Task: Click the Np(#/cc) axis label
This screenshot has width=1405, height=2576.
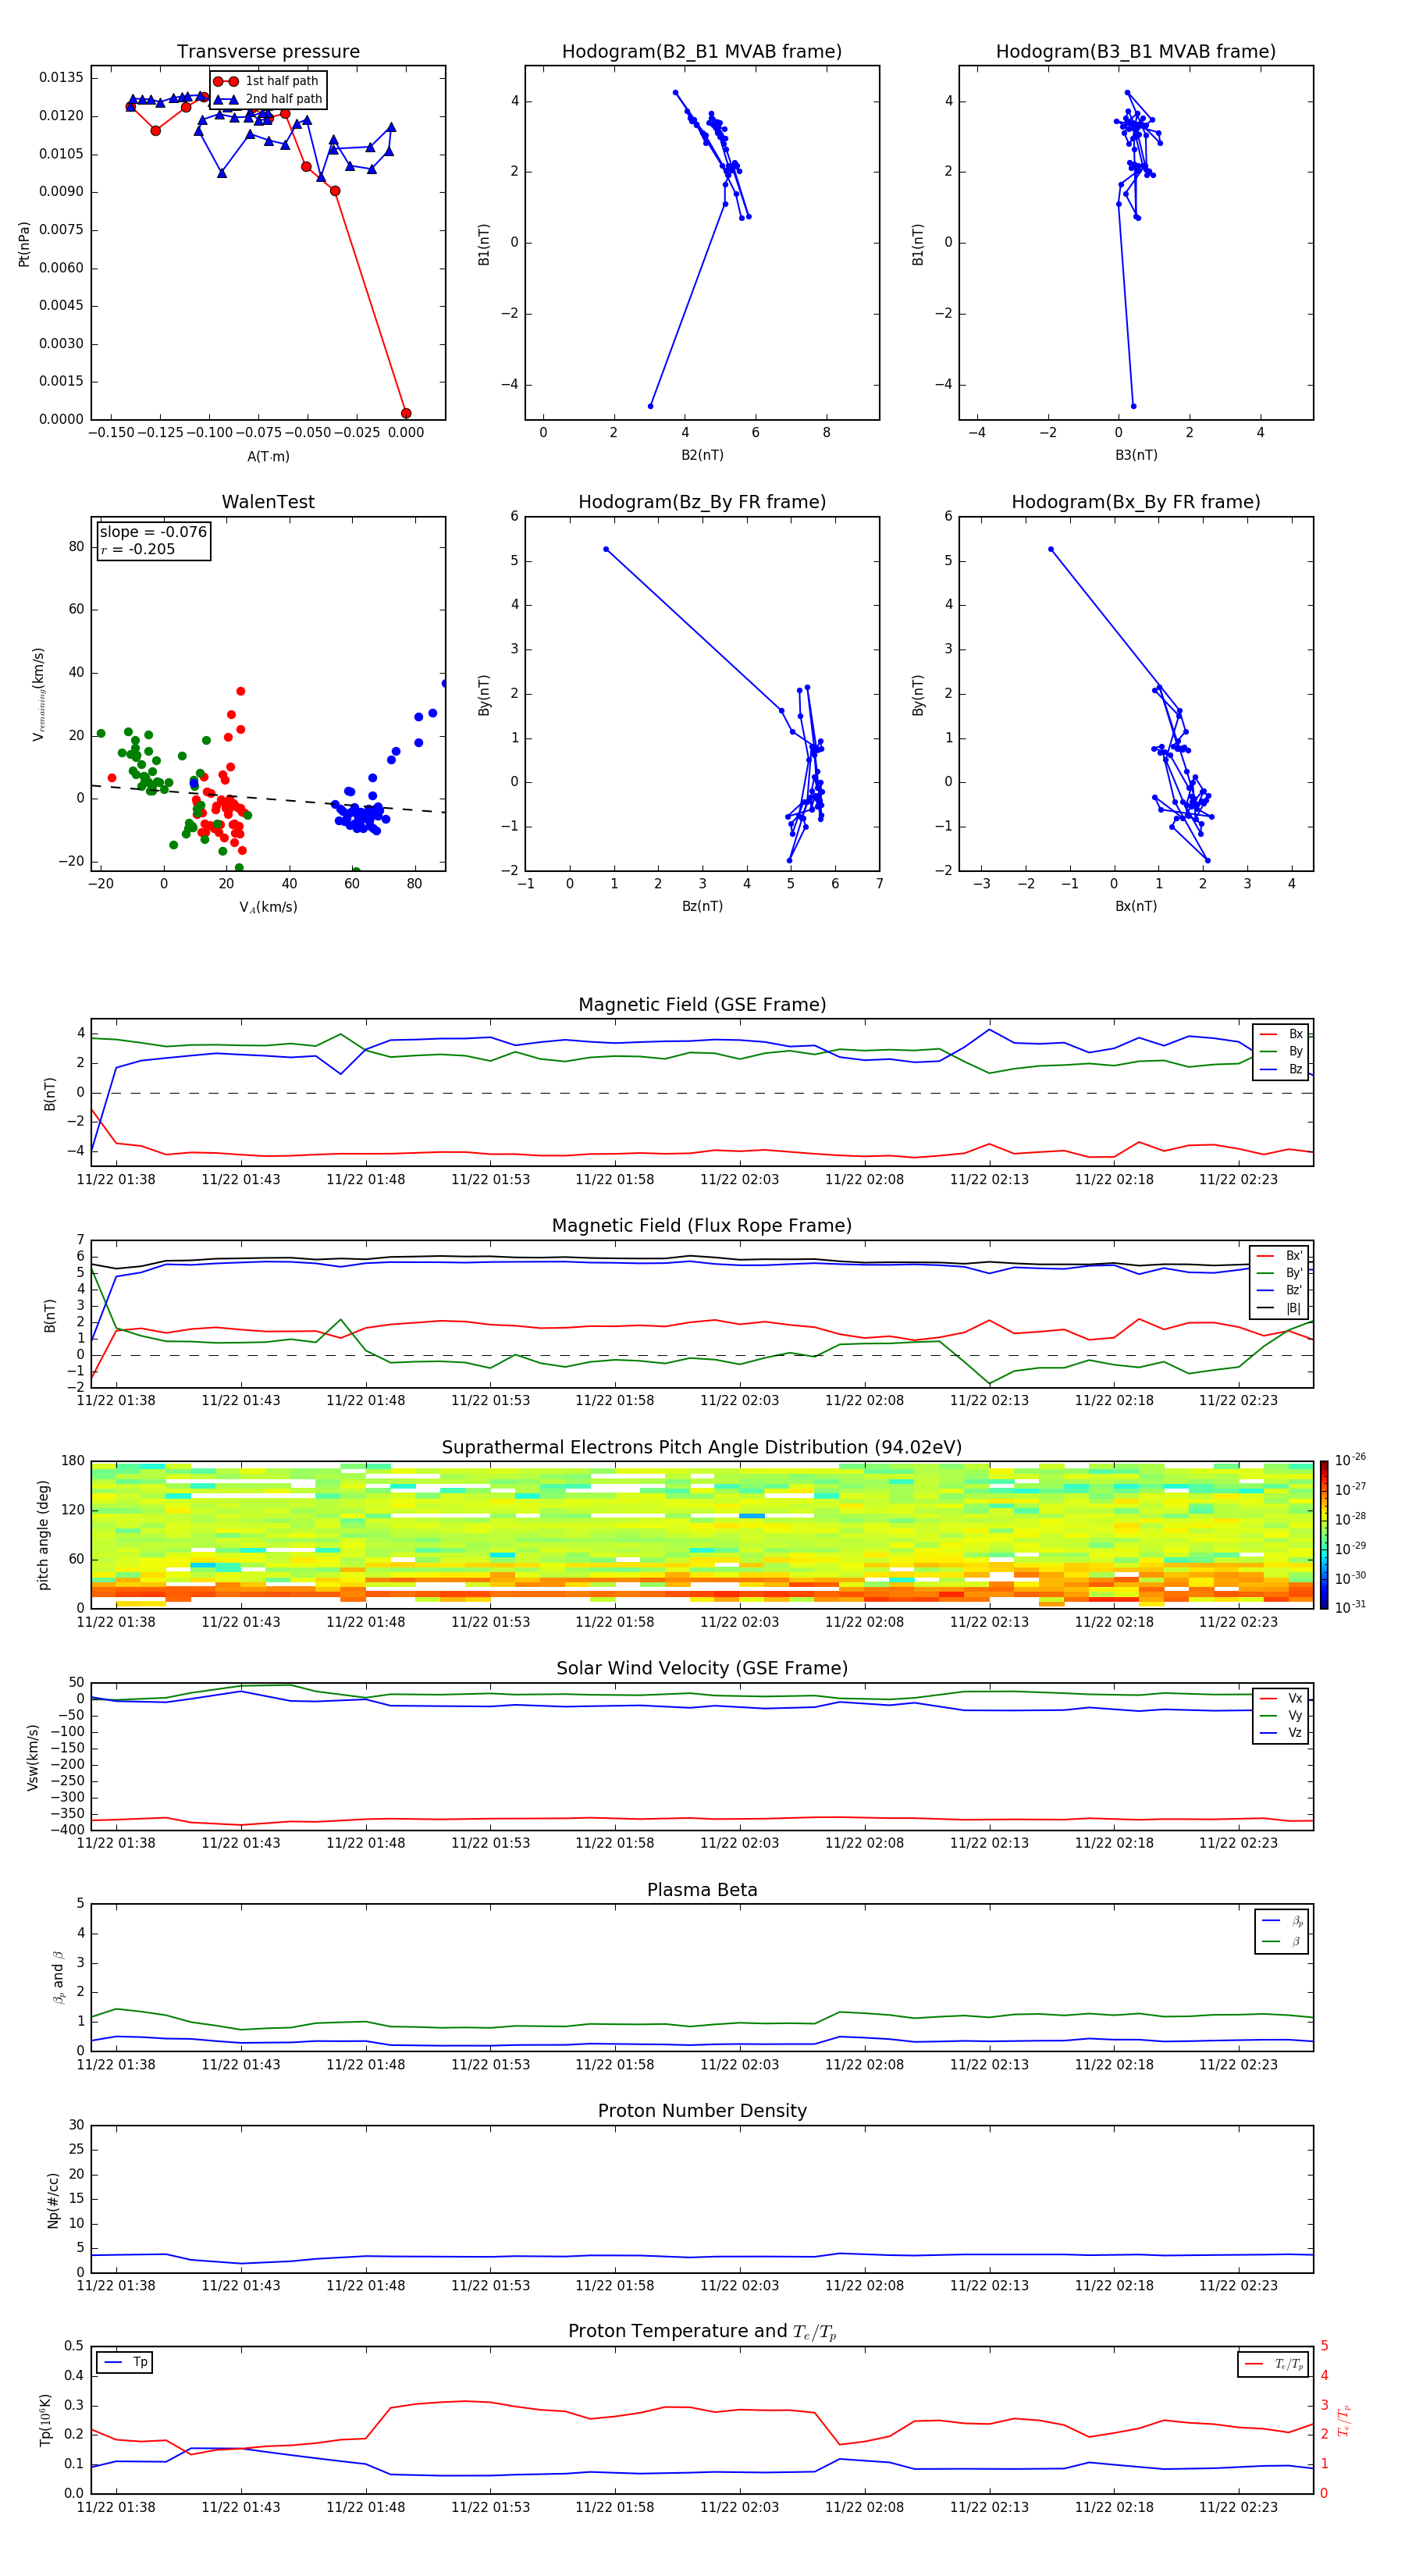Action: (53, 2200)
